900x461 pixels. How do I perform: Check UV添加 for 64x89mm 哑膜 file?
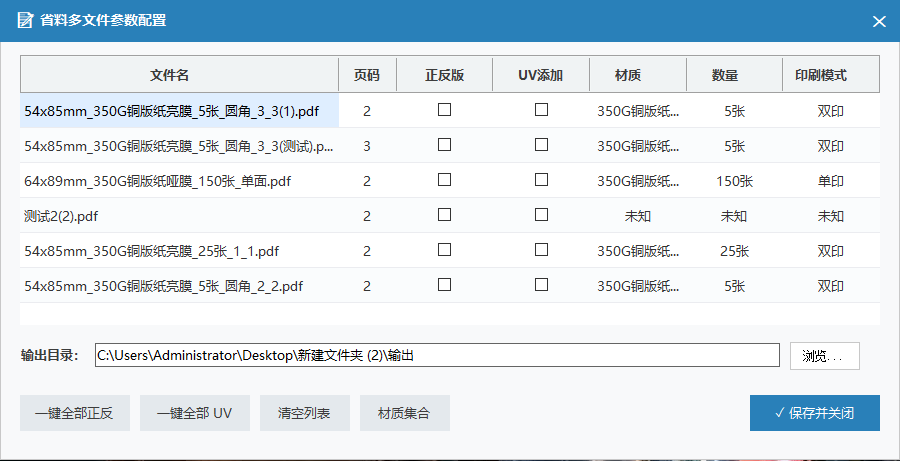[541, 180]
